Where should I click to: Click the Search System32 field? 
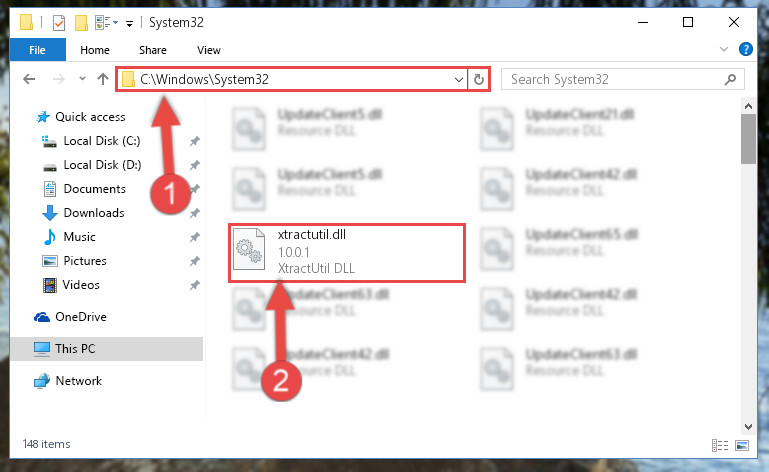coord(615,79)
